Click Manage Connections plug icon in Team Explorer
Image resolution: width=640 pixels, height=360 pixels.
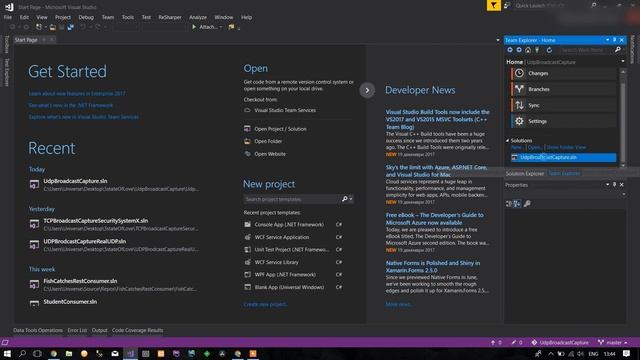[x=537, y=50]
